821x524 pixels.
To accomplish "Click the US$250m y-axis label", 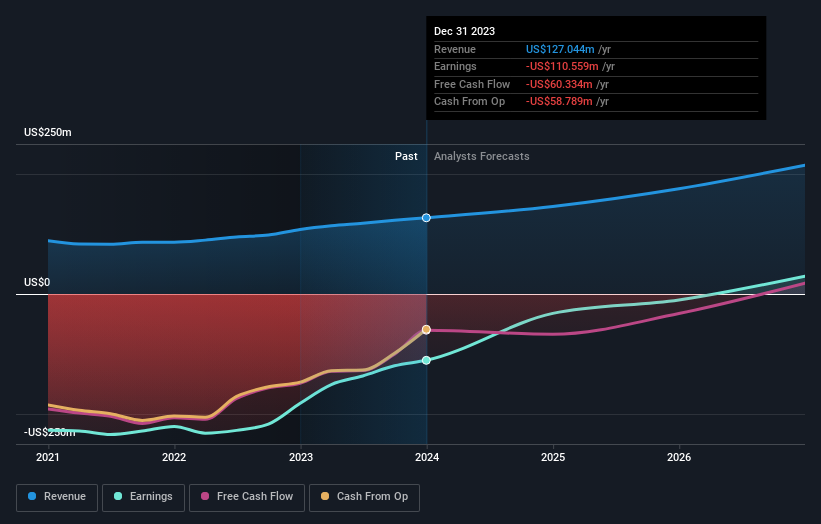I will (48, 132).
